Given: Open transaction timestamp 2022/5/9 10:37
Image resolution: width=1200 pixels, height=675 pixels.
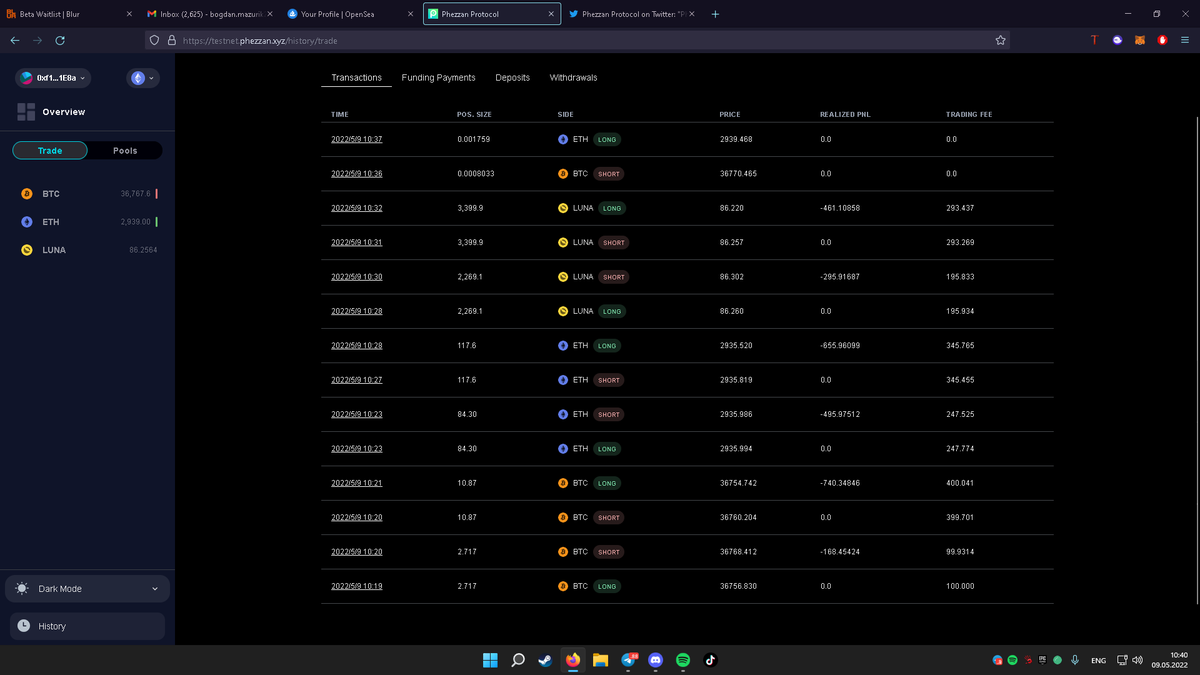Looking at the screenshot, I should 357,139.
